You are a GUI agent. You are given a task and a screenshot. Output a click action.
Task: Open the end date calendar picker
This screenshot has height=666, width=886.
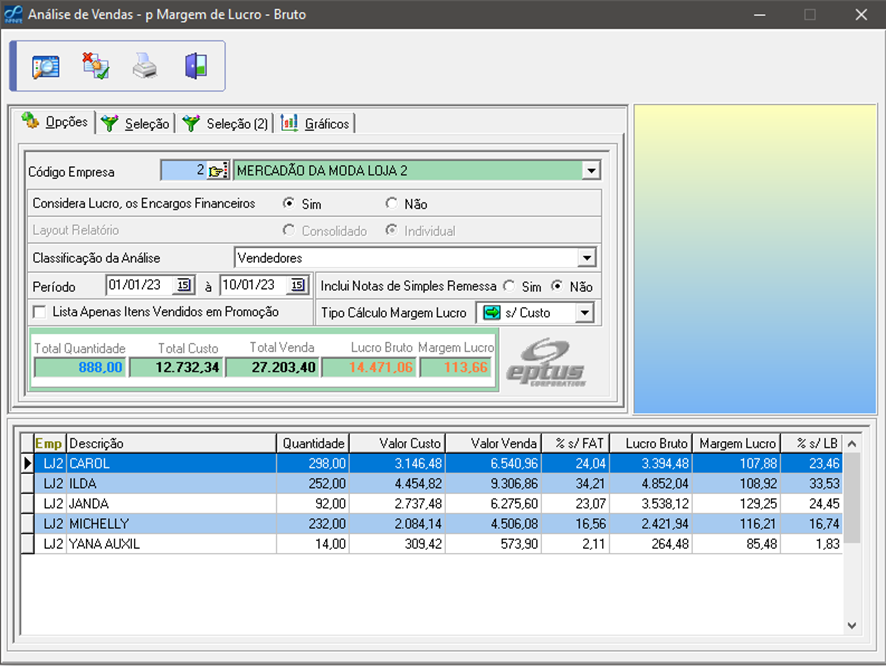(297, 286)
